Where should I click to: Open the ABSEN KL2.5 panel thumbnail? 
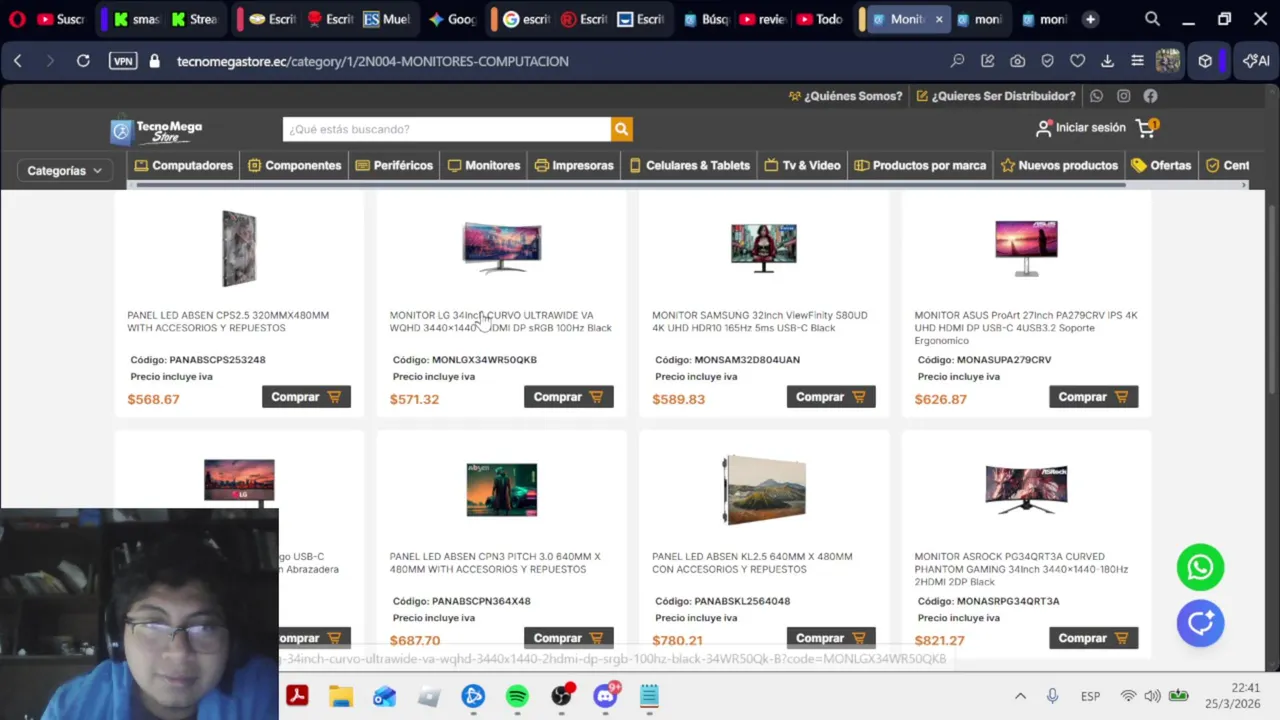(764, 490)
